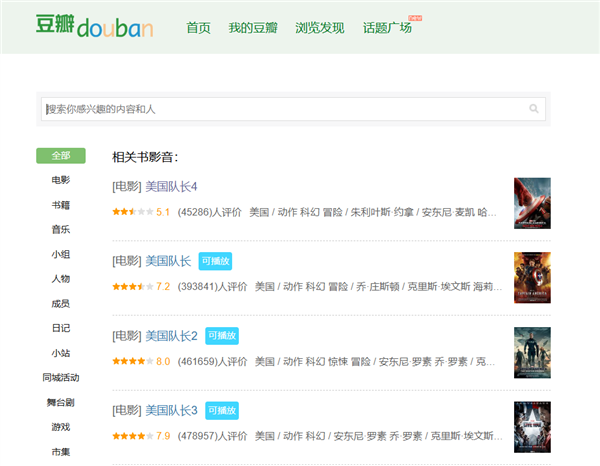Open the 美国队长4 poster thumbnail

(532, 203)
